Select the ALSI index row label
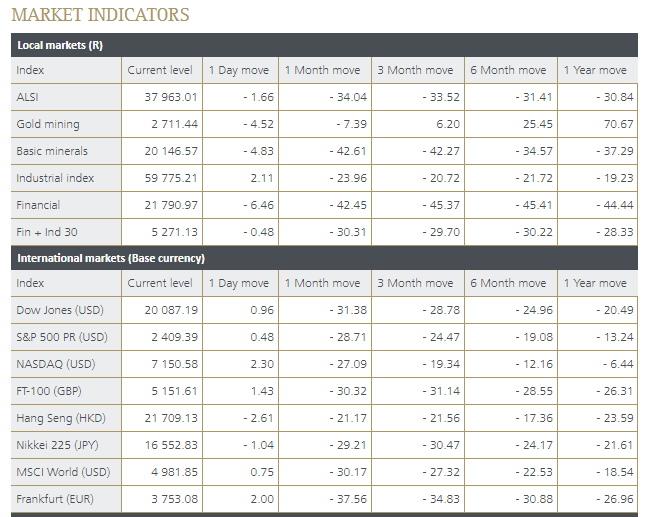 coord(28,97)
